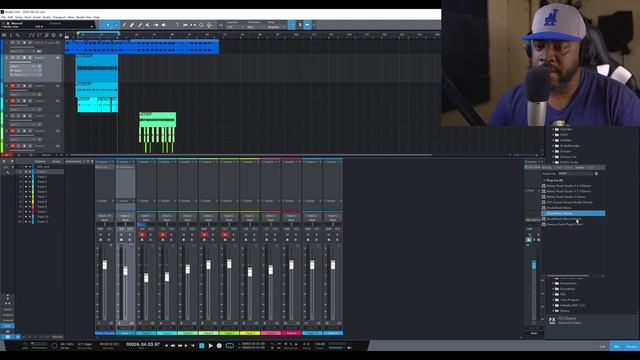
Task: Select the Paint tool in toolbar
Action: click(x=140, y=25)
